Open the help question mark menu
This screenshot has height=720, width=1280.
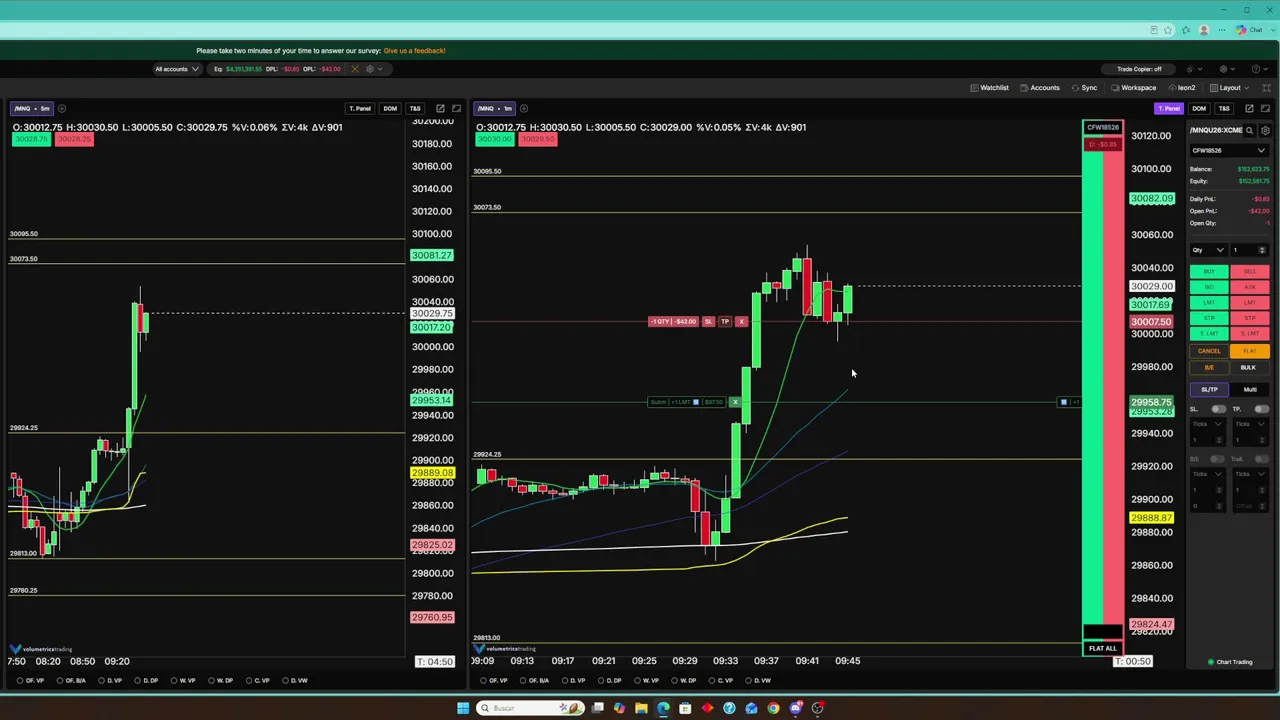click(x=1259, y=69)
